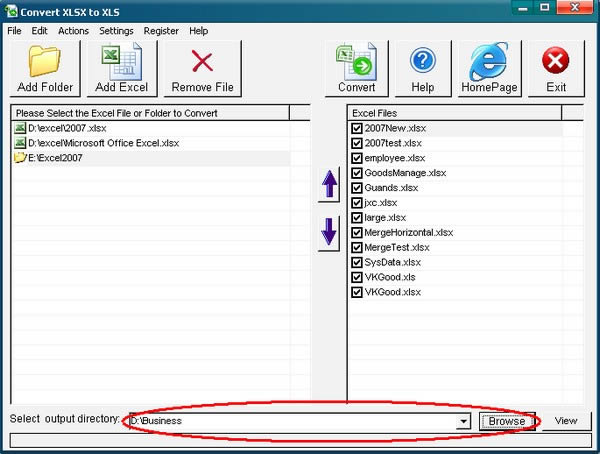Toggle the large.xlsx checkbox
Image resolution: width=600 pixels, height=454 pixels.
tap(357, 218)
